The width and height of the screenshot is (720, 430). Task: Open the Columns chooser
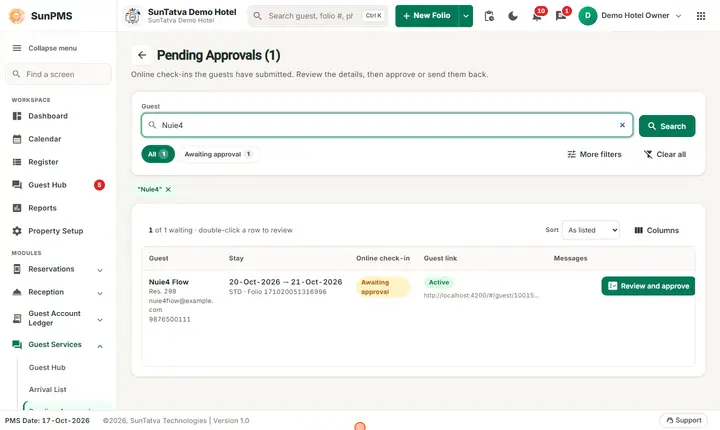(x=657, y=230)
